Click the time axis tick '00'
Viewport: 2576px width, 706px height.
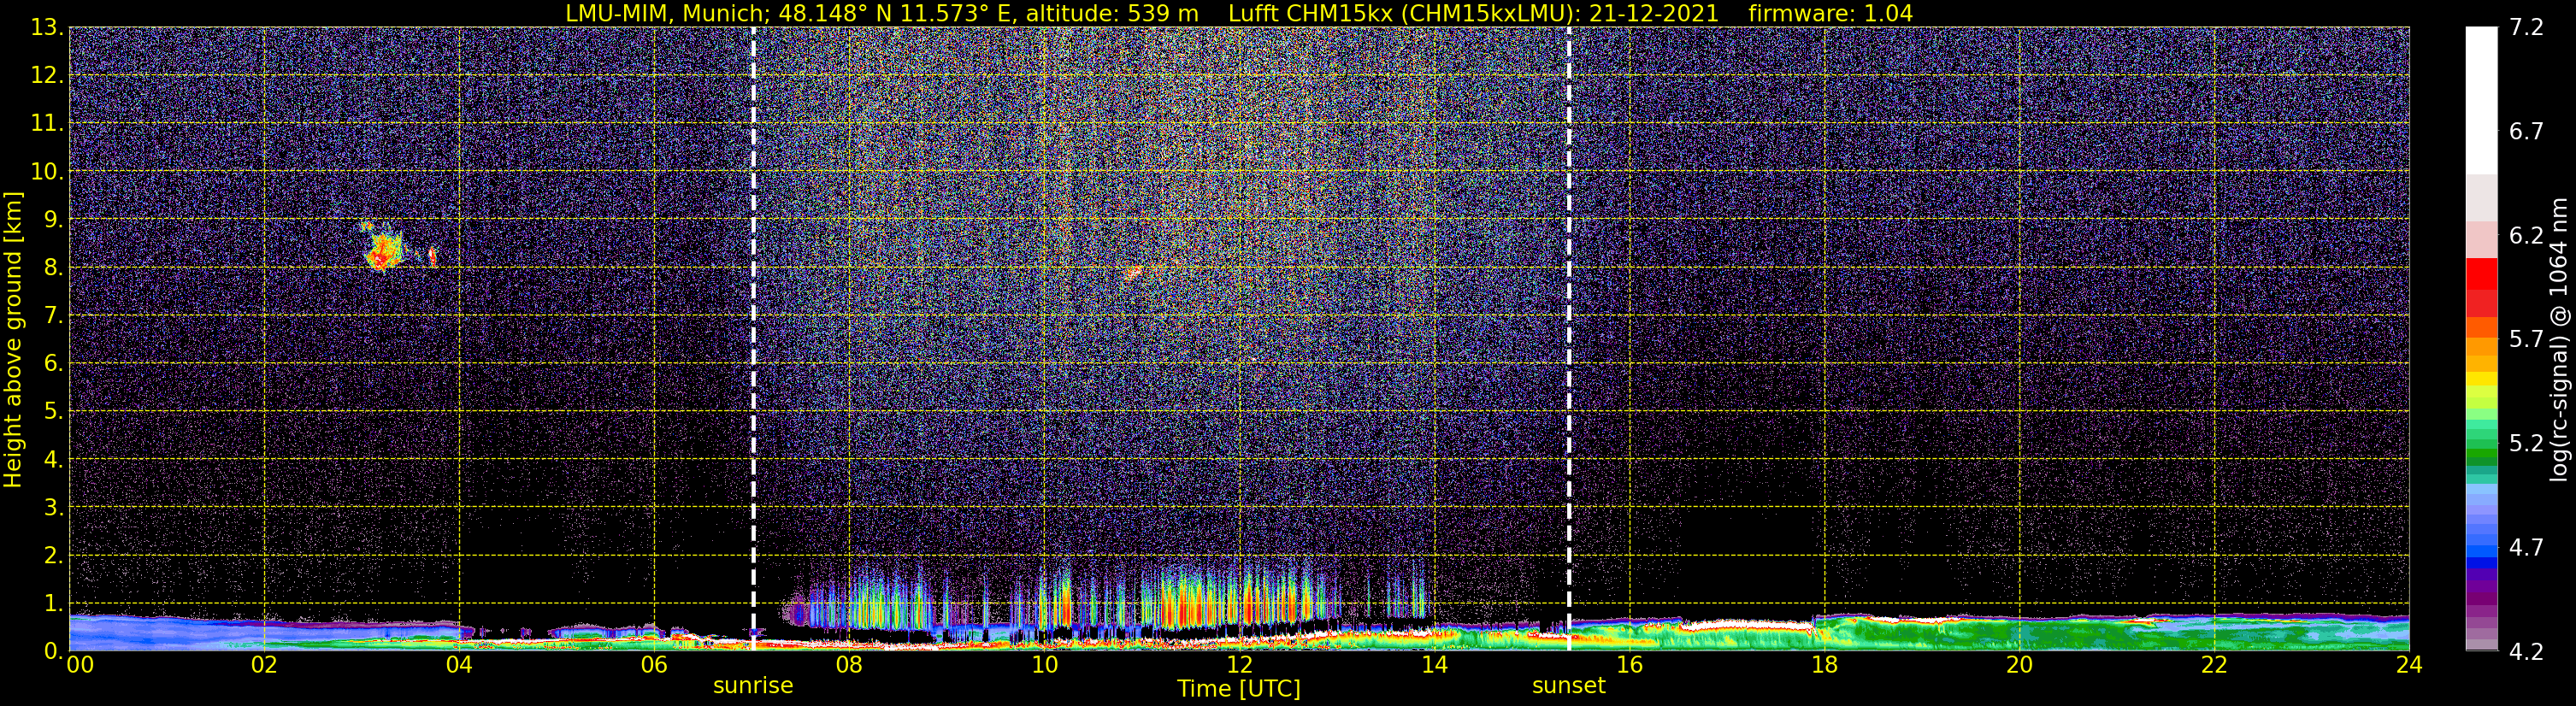coord(80,666)
